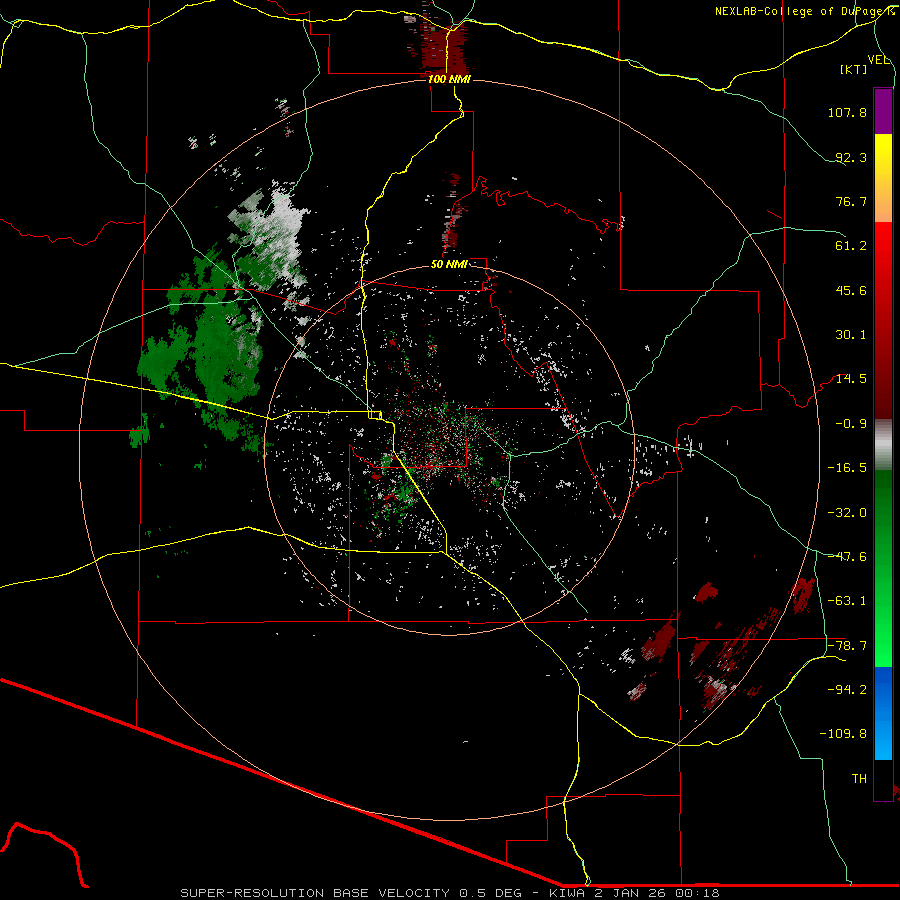This screenshot has height=900, width=900.
Task: Select the -47.6 legend value
Action: 847,556
